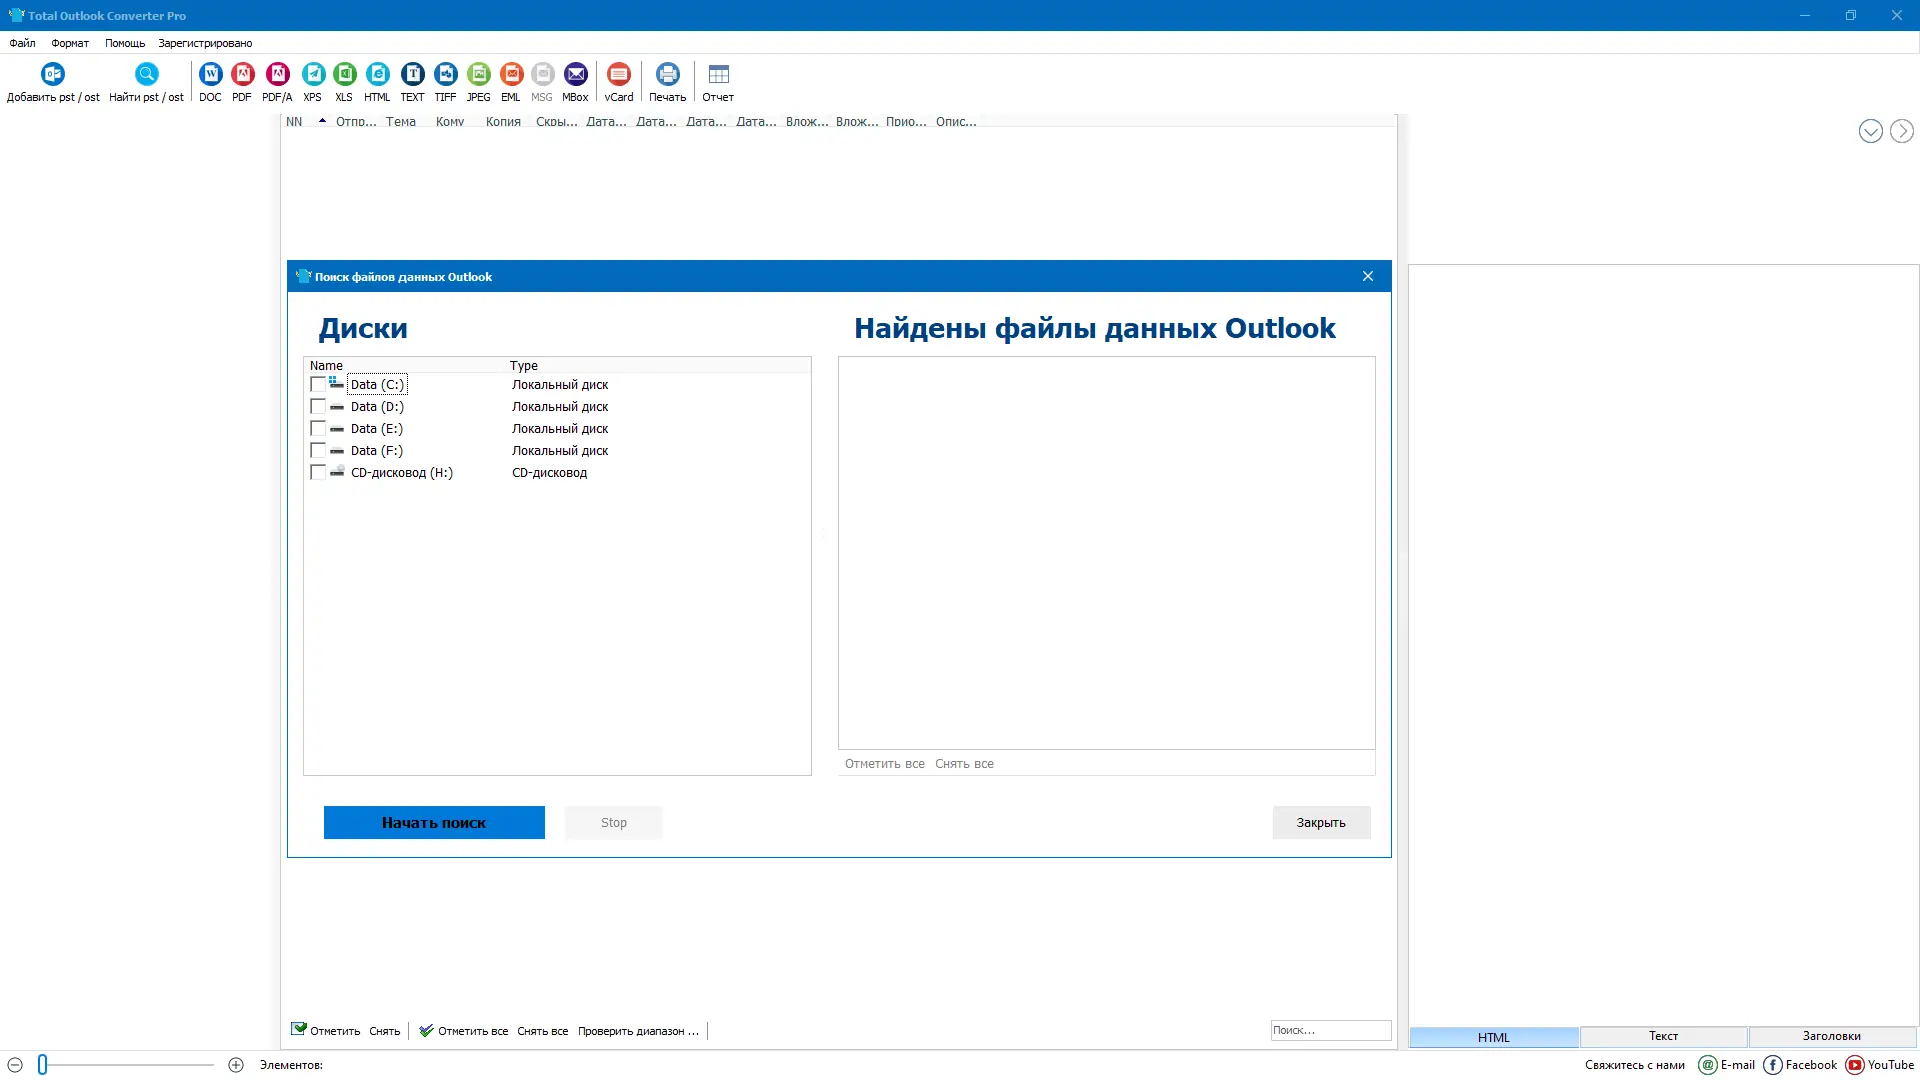Choose the XLS export icon
Viewport: 1920px width, 1080px height.
click(x=344, y=75)
